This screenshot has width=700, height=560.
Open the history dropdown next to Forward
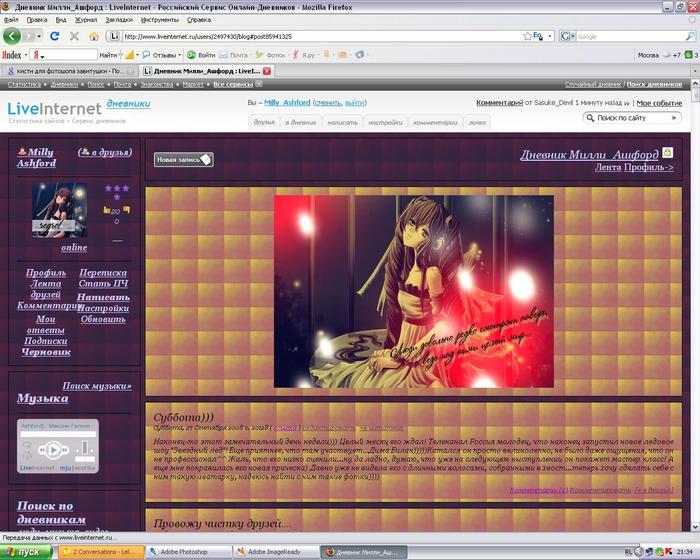(x=39, y=36)
